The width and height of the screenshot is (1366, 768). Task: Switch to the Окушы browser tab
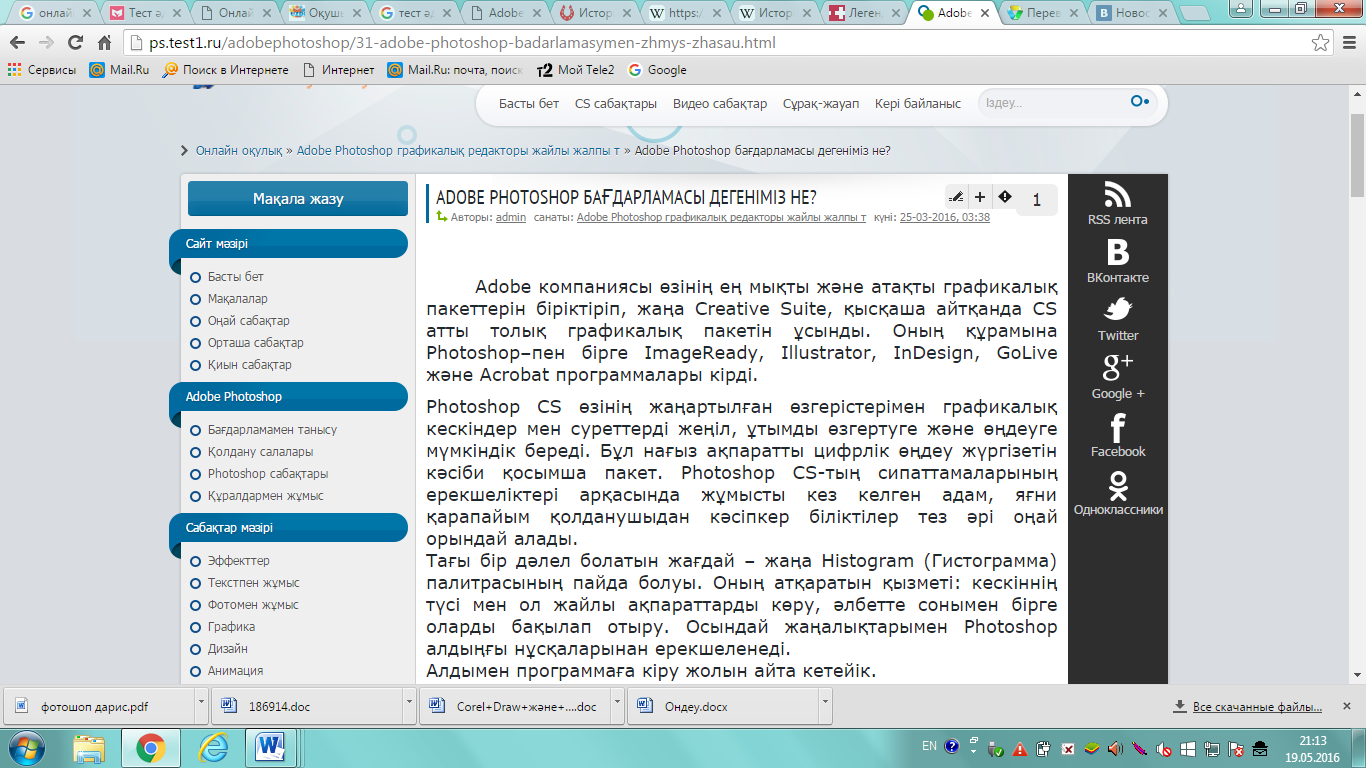[323, 14]
